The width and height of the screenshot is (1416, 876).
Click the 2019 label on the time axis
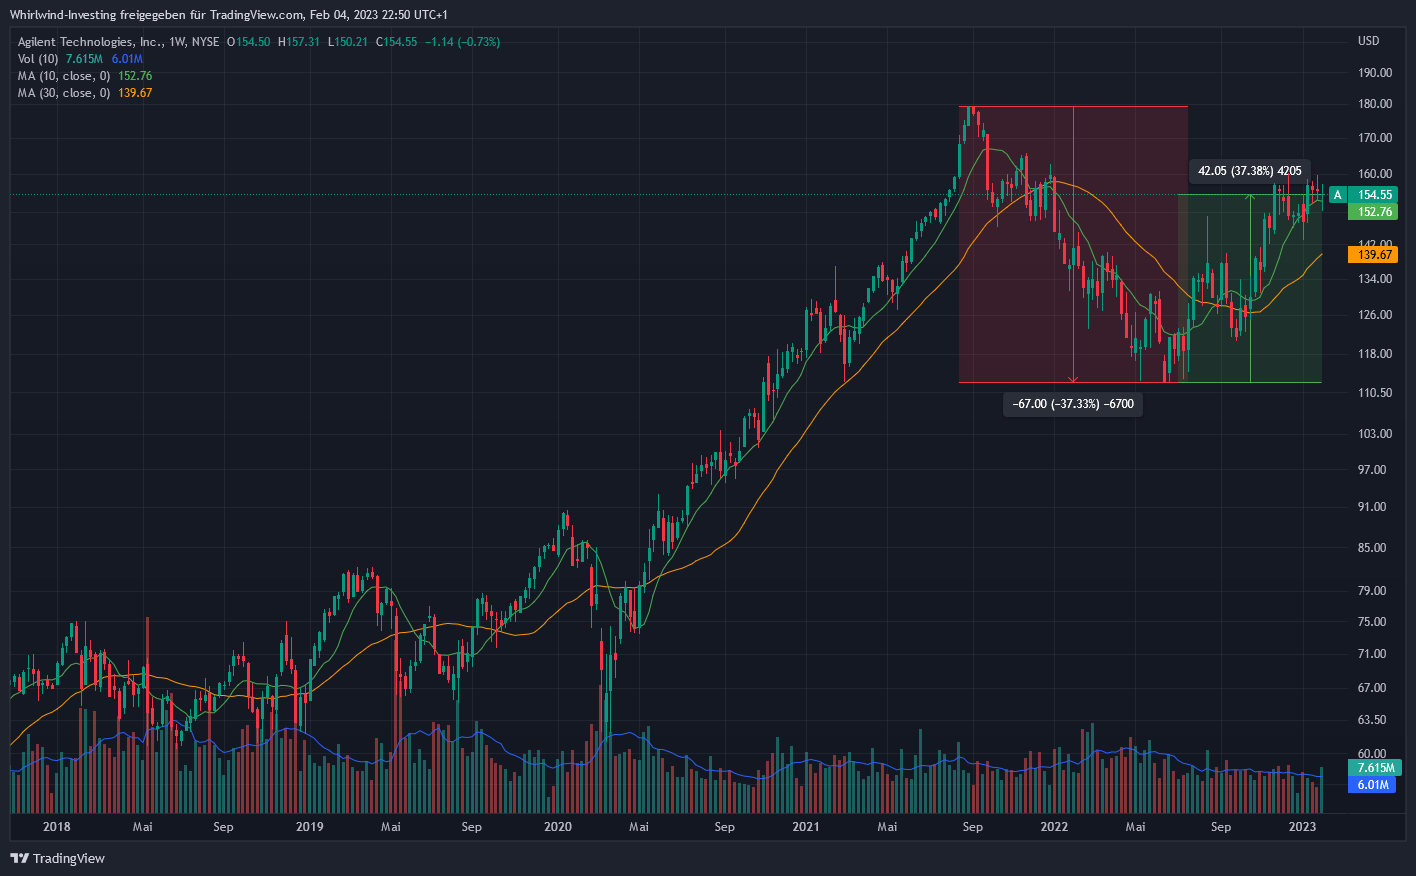(x=310, y=827)
